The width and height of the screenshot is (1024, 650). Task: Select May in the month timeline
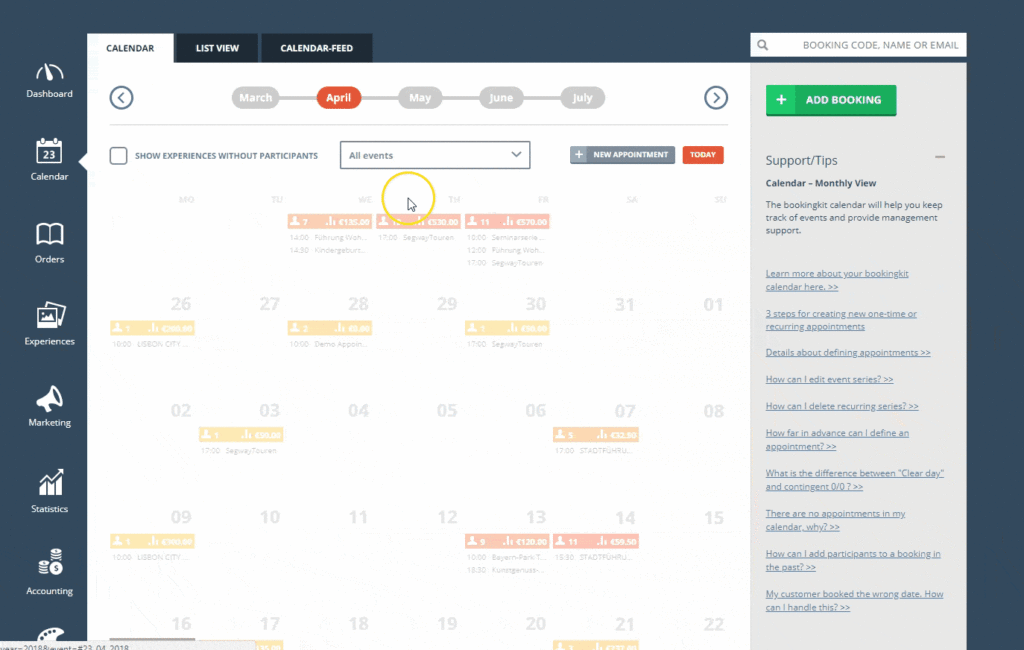point(420,98)
